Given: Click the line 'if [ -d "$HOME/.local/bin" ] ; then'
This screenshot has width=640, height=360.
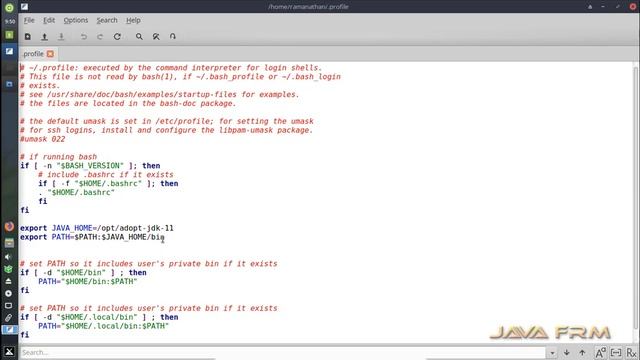Looking at the screenshot, I should pyautogui.click(x=99, y=317).
